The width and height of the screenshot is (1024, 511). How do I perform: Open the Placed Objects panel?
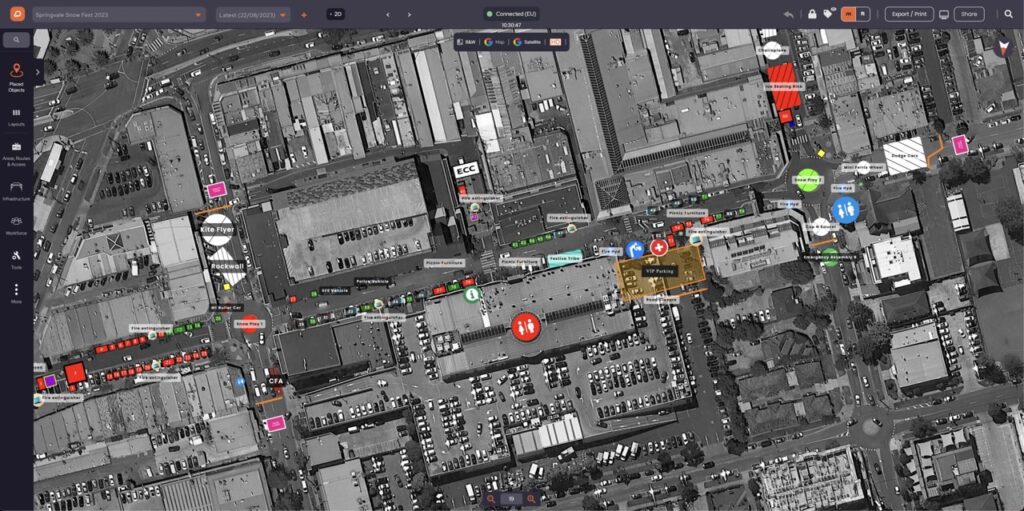tap(16, 78)
